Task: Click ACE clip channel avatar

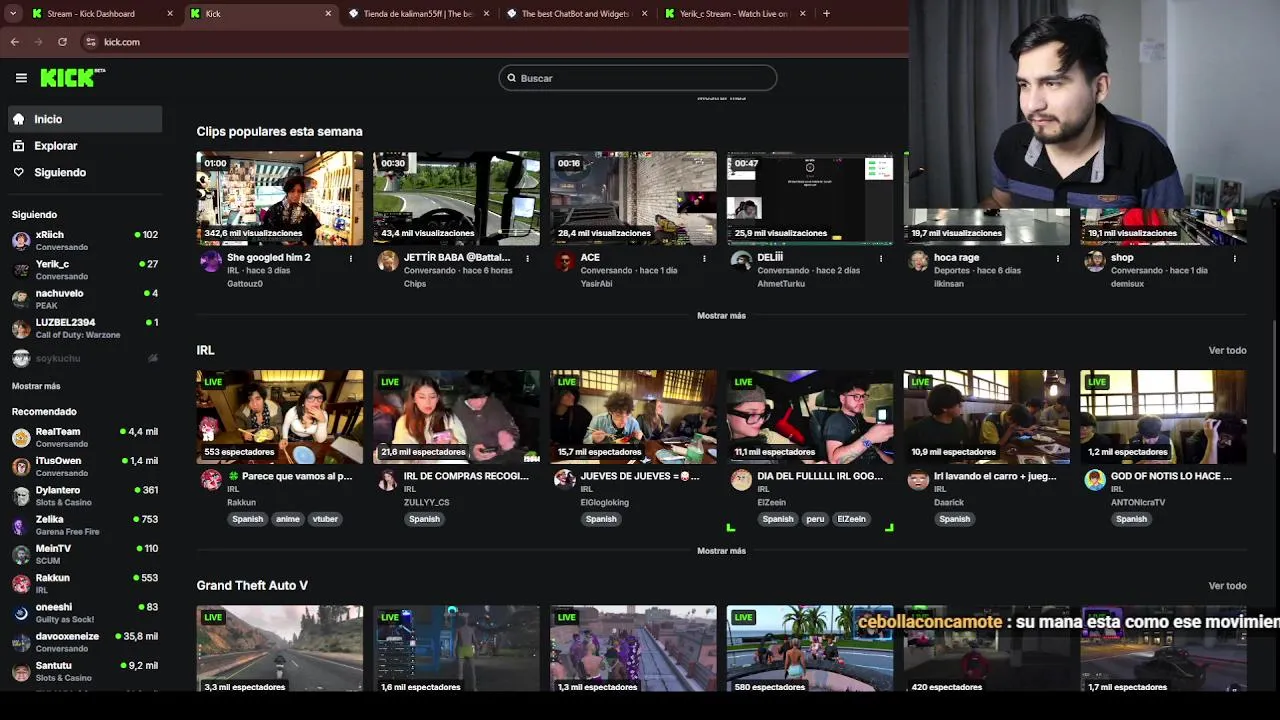Action: [565, 261]
